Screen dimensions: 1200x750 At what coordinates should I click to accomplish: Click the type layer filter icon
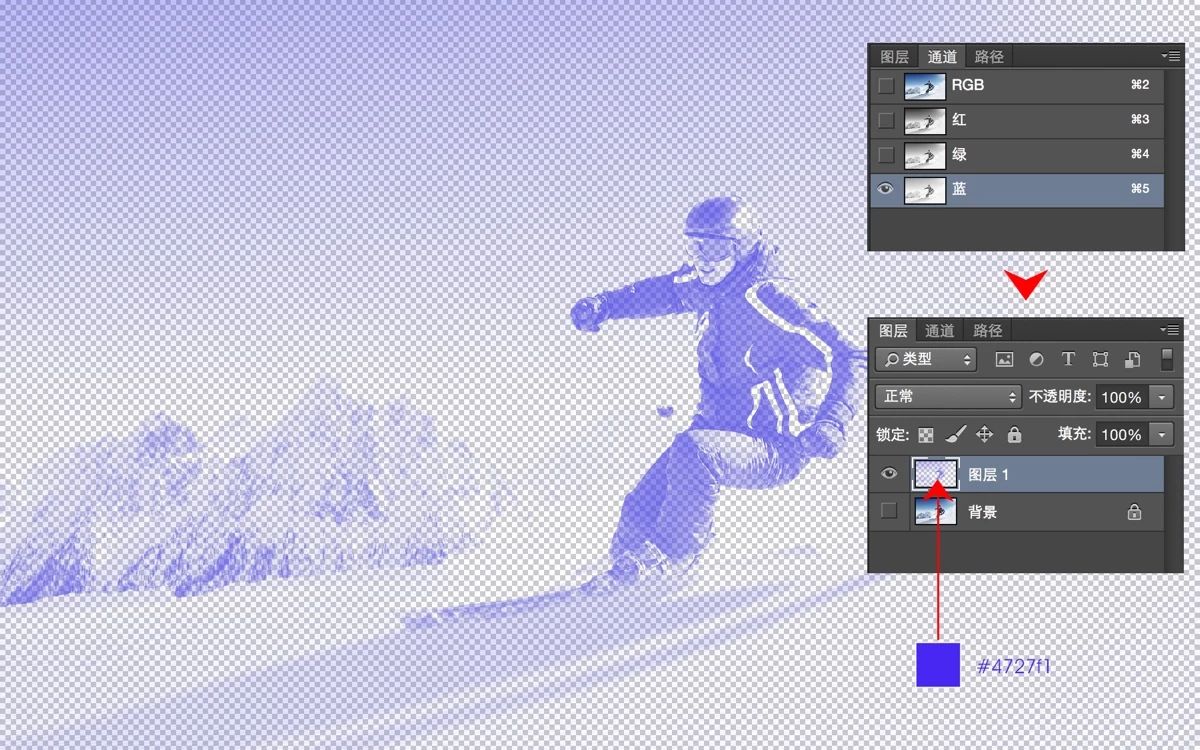(x=1068, y=360)
